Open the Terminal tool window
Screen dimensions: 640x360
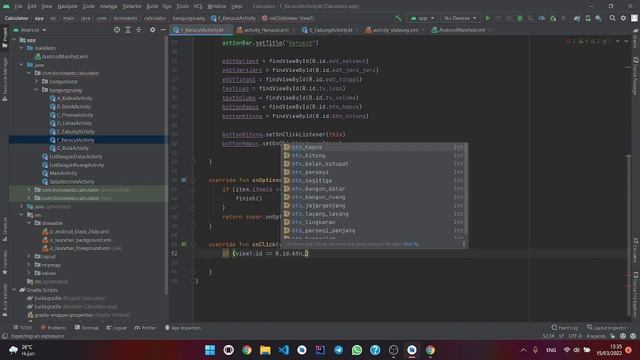point(87,328)
